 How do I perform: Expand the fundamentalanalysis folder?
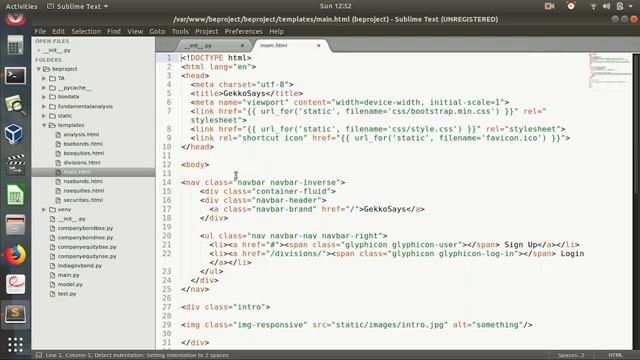44,107
